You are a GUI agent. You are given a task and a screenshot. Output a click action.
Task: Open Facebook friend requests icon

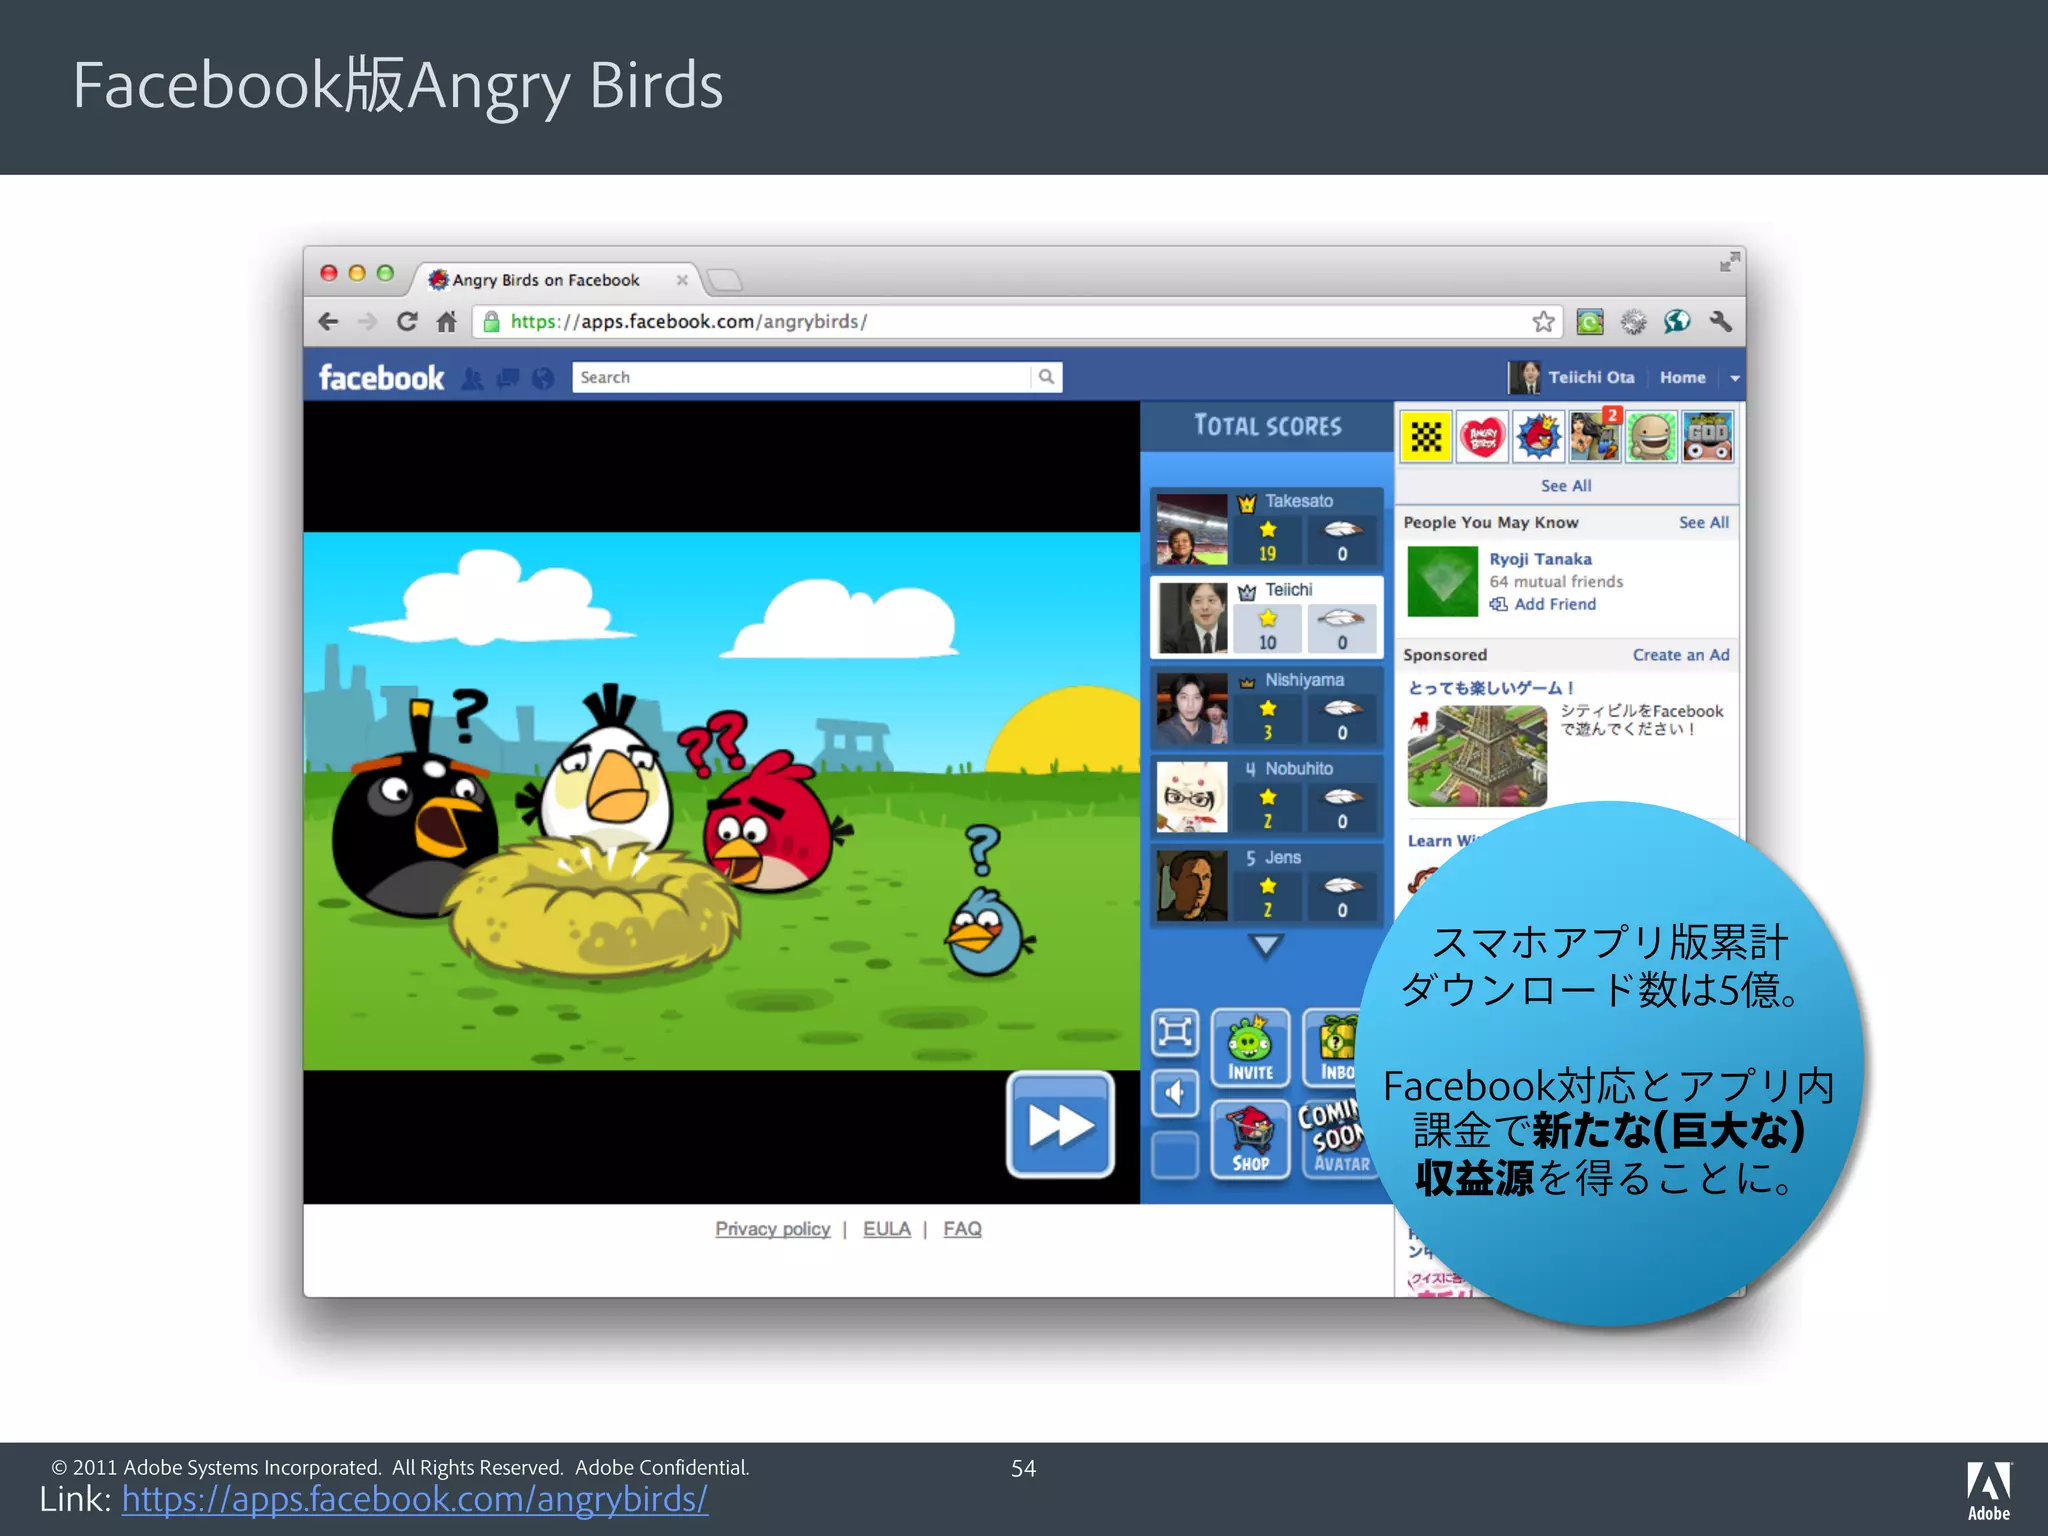pos(473,379)
